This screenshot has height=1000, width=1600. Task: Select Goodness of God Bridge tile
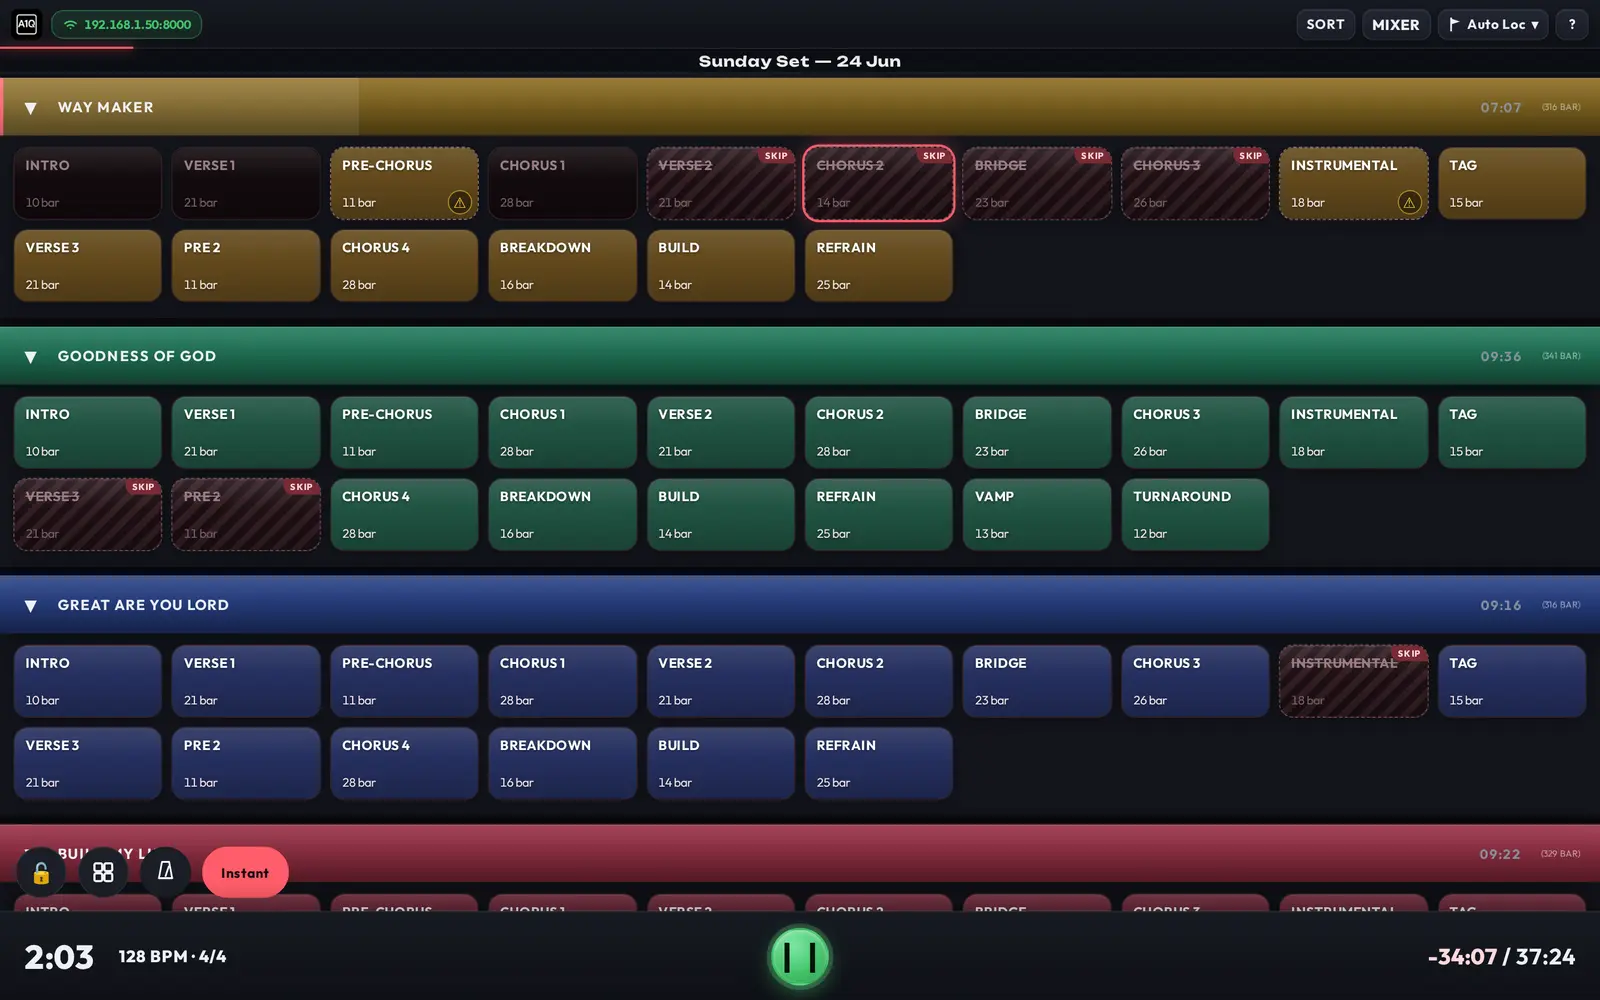tap(1037, 433)
